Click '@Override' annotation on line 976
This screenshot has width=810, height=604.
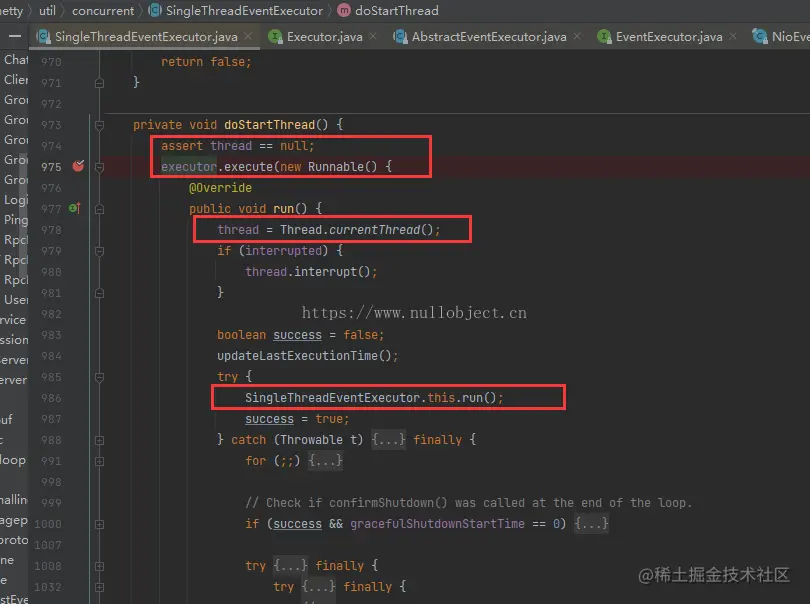(x=220, y=188)
